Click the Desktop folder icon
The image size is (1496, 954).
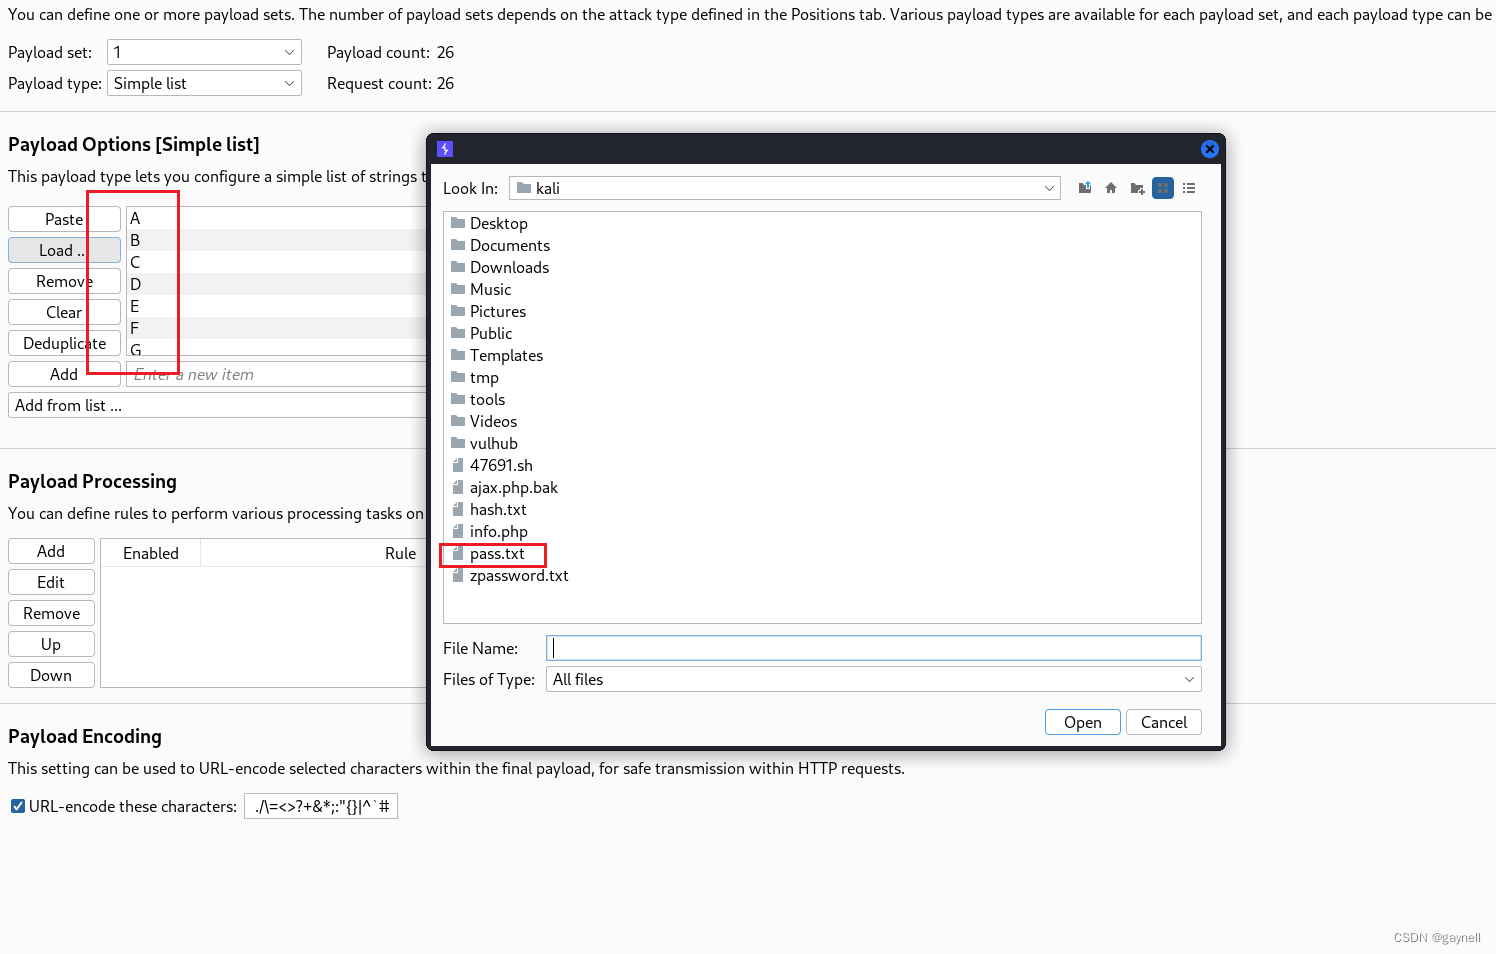click(x=458, y=223)
